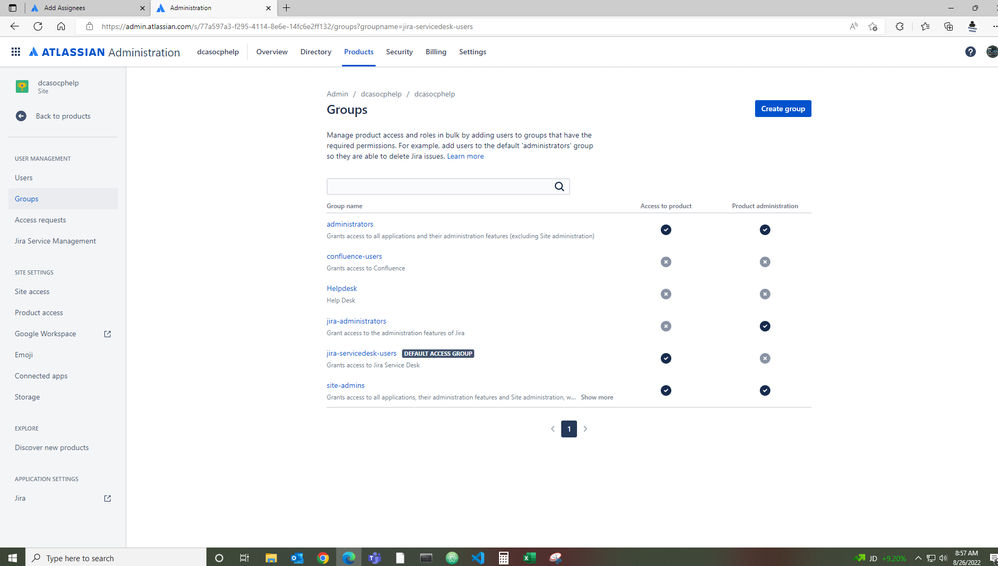Screen dimensions: 998x566
Task: Open the confluence-users group
Action: click(x=354, y=257)
